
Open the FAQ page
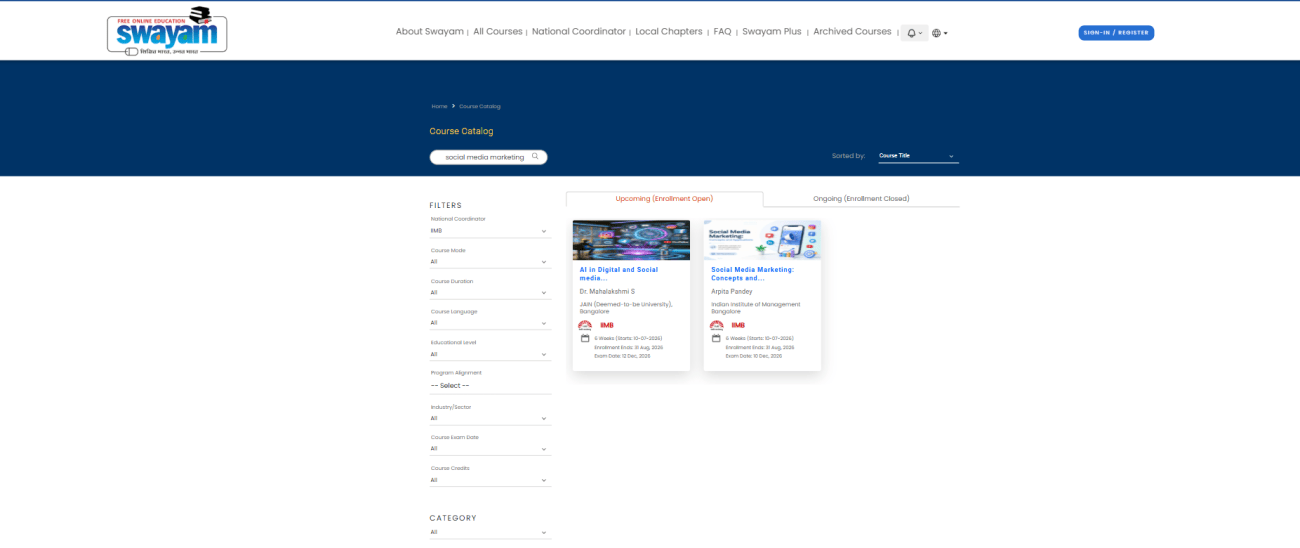tap(722, 32)
